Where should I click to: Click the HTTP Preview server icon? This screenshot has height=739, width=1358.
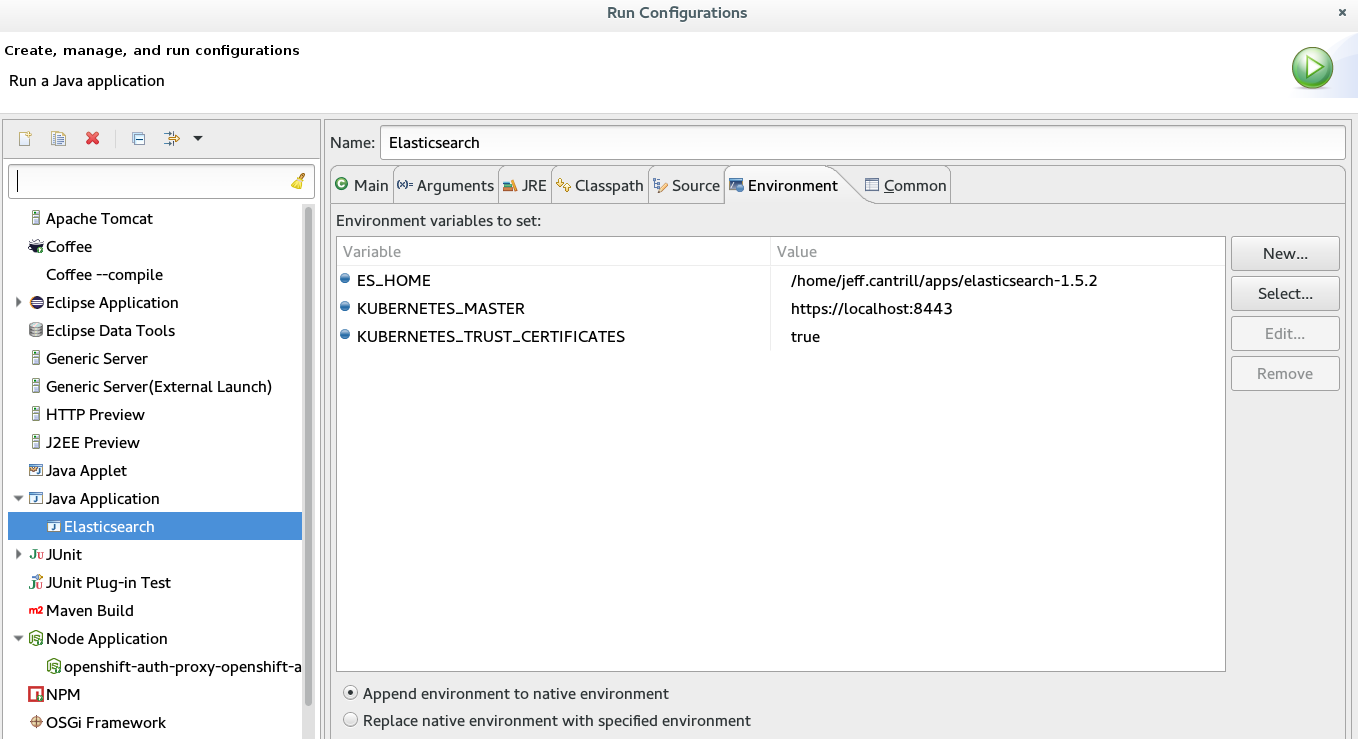click(36, 414)
